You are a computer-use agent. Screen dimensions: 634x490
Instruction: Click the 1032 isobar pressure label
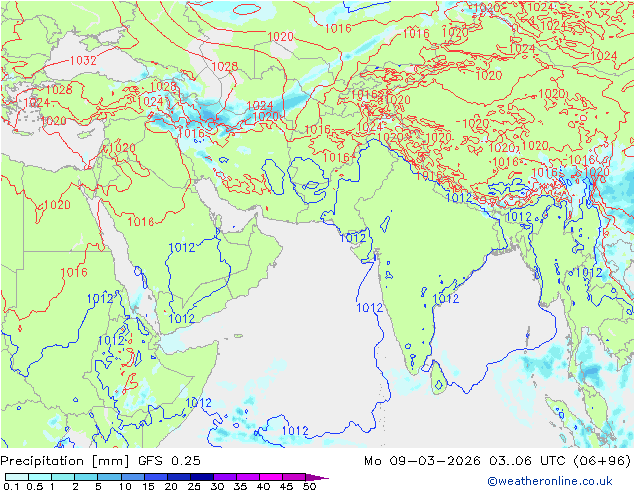click(x=83, y=61)
